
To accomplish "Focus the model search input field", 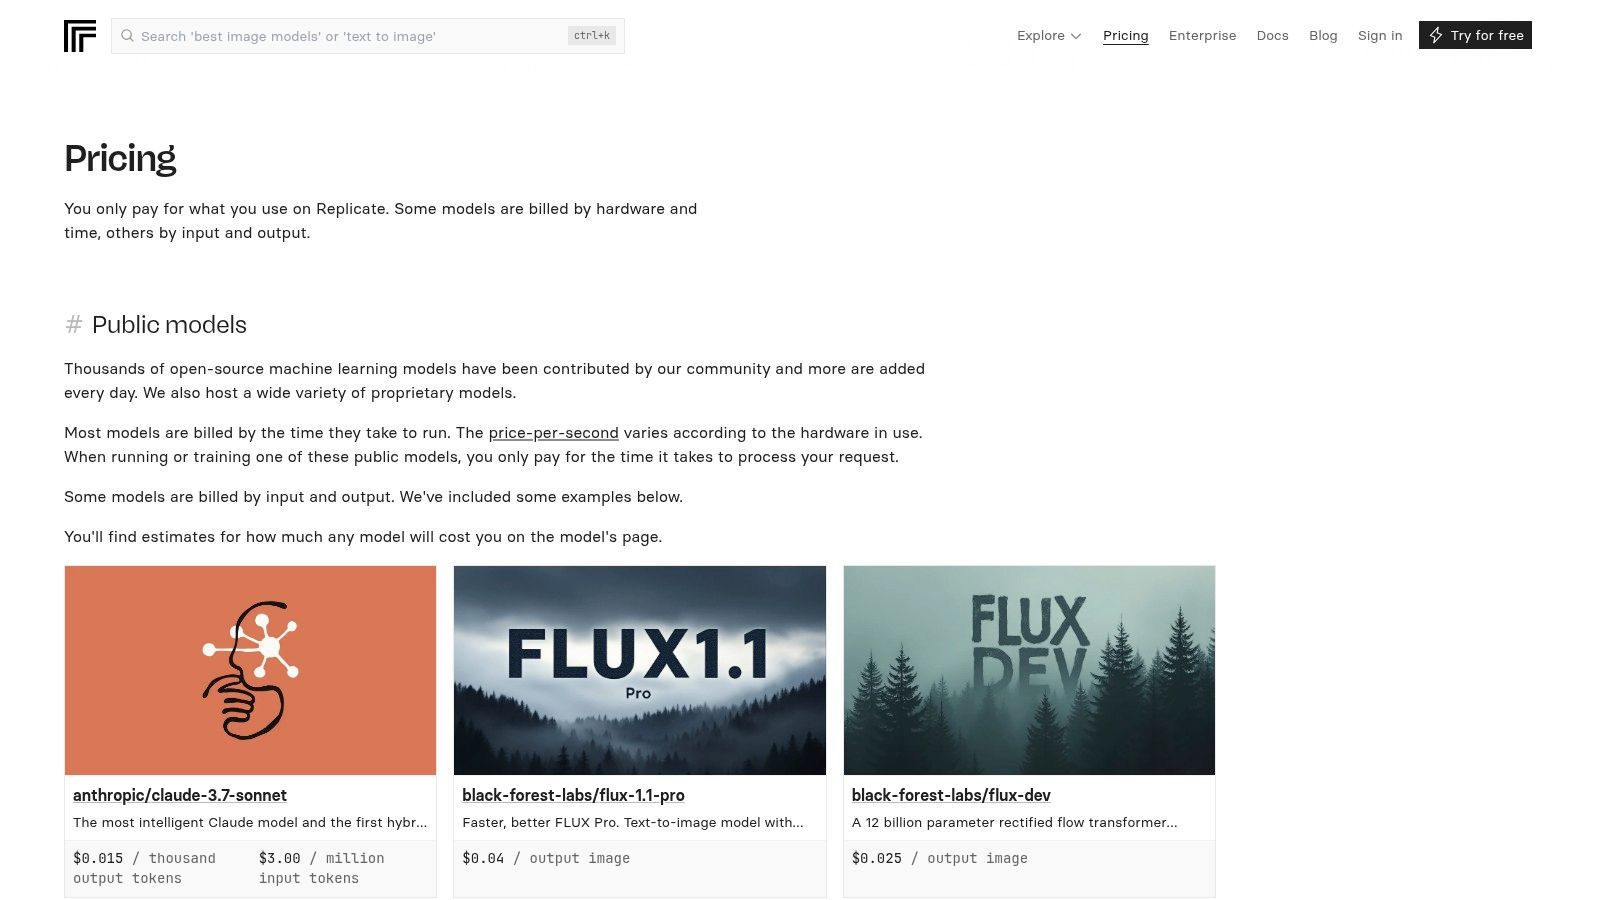I will pos(368,36).
